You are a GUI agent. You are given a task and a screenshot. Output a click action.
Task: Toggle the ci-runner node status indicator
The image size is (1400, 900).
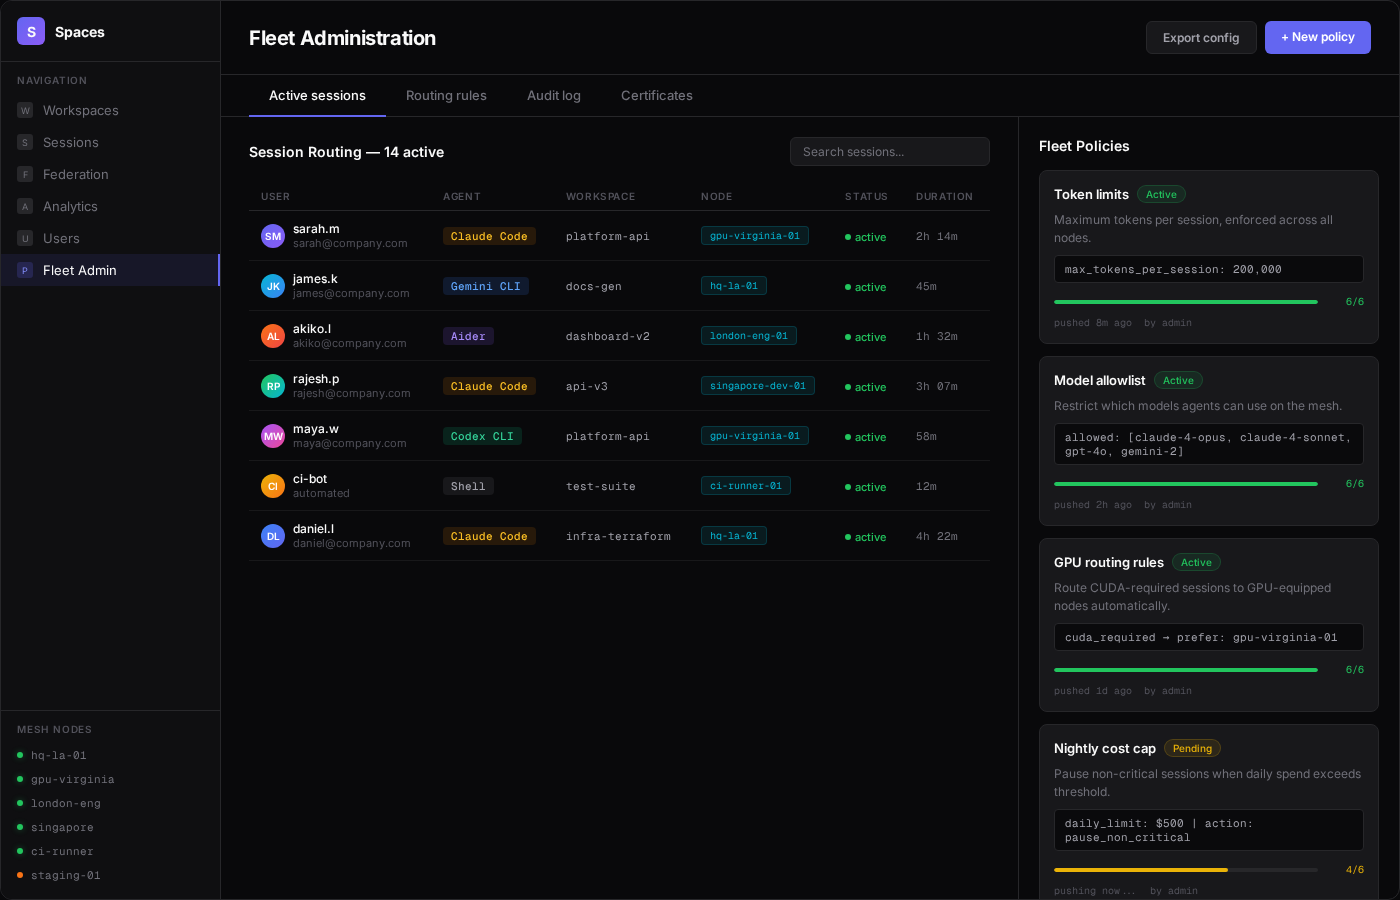pyautogui.click(x=19, y=851)
